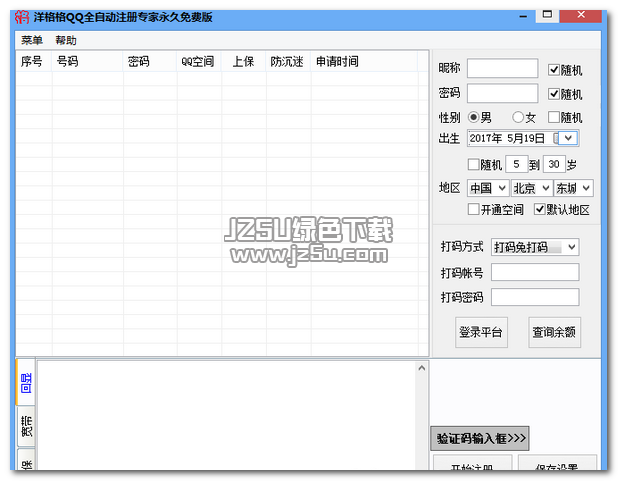Viewport: 618px width, 481px height.
Task: Click the partially visible 开始注册 button
Action: (x=472, y=463)
